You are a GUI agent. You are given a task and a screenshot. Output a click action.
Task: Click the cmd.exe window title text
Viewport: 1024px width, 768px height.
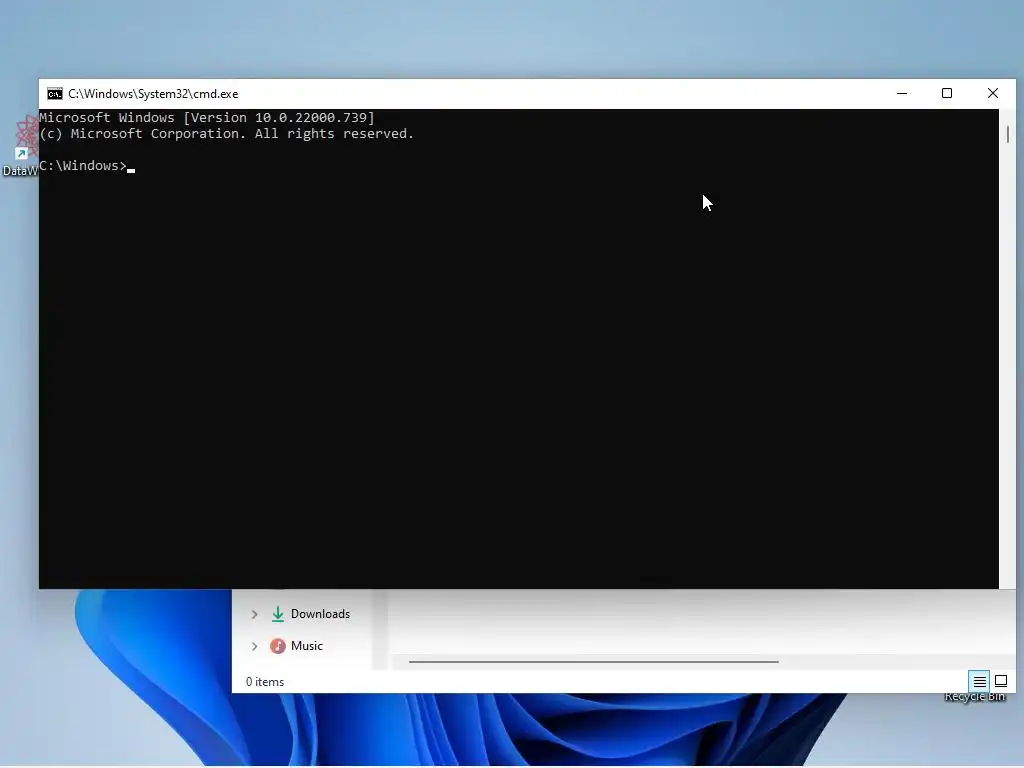click(x=153, y=94)
